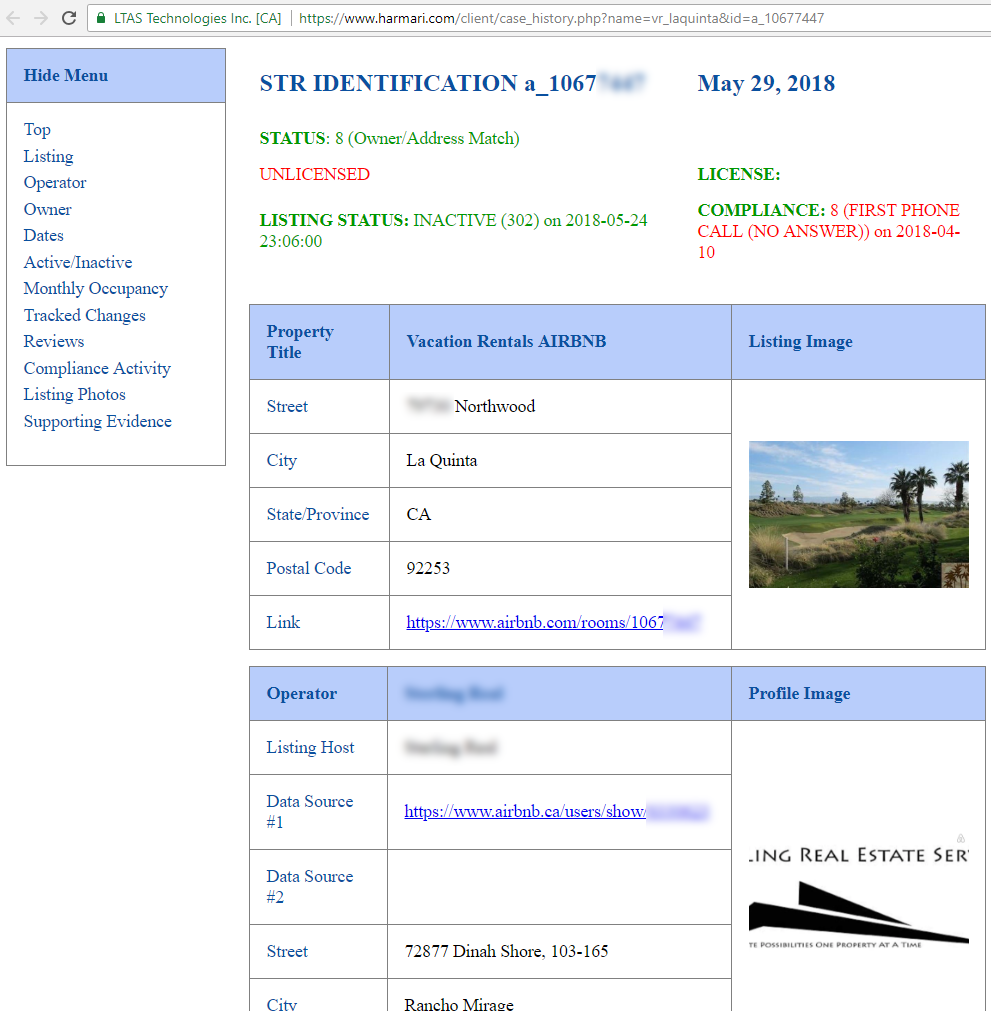The height and width of the screenshot is (1011, 991).
Task: Open the airbnb.ca/users/show data source link
Action: click(556, 811)
